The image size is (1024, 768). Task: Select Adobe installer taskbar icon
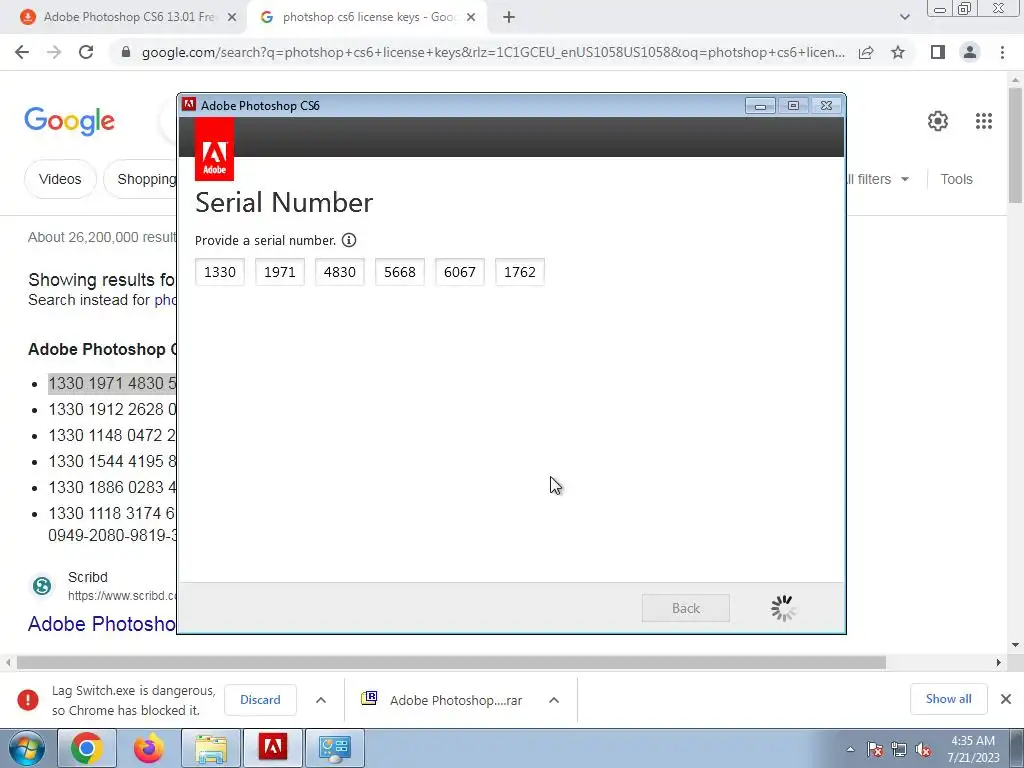tap(272, 748)
